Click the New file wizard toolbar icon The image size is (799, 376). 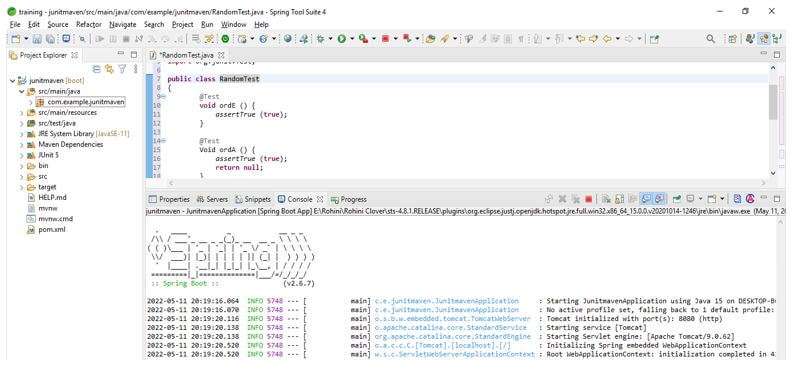tap(15, 39)
